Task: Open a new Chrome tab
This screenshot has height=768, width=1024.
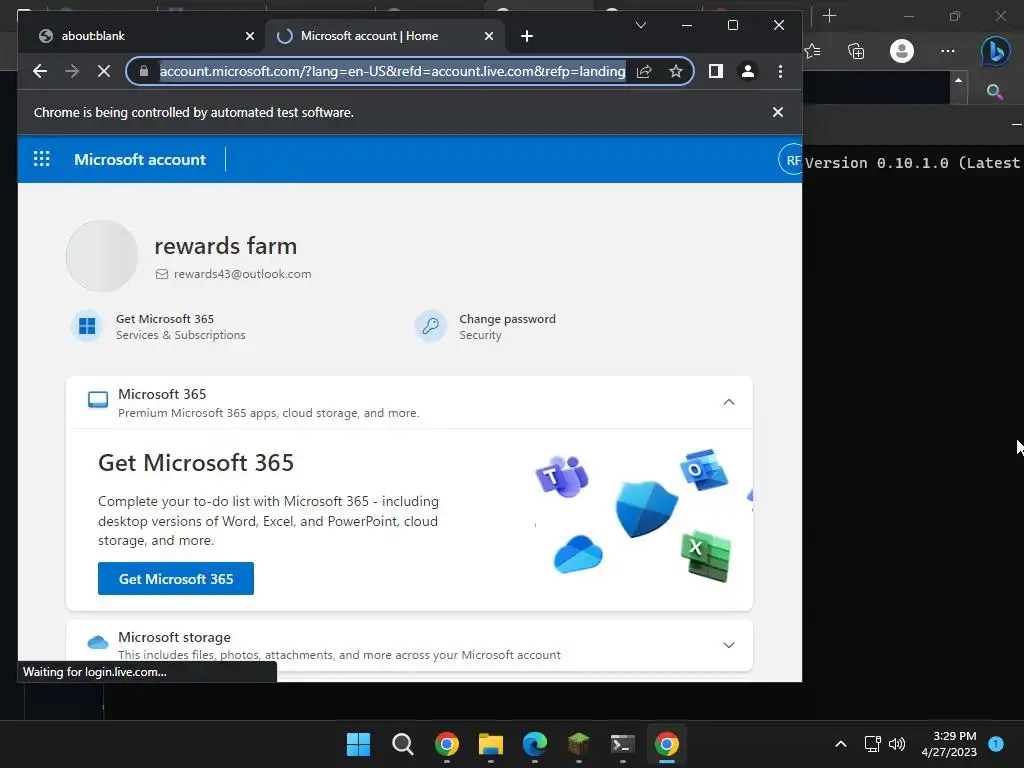Action: pos(527,36)
